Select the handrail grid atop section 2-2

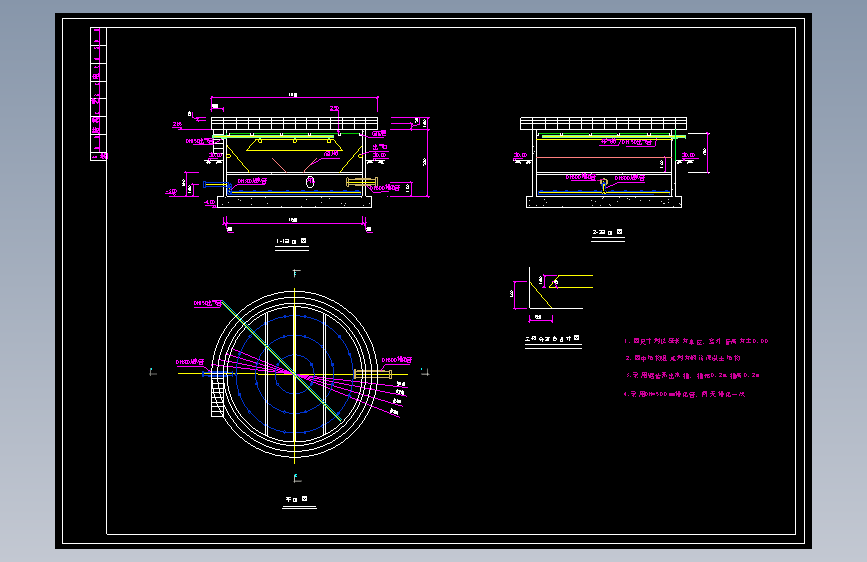[603, 123]
